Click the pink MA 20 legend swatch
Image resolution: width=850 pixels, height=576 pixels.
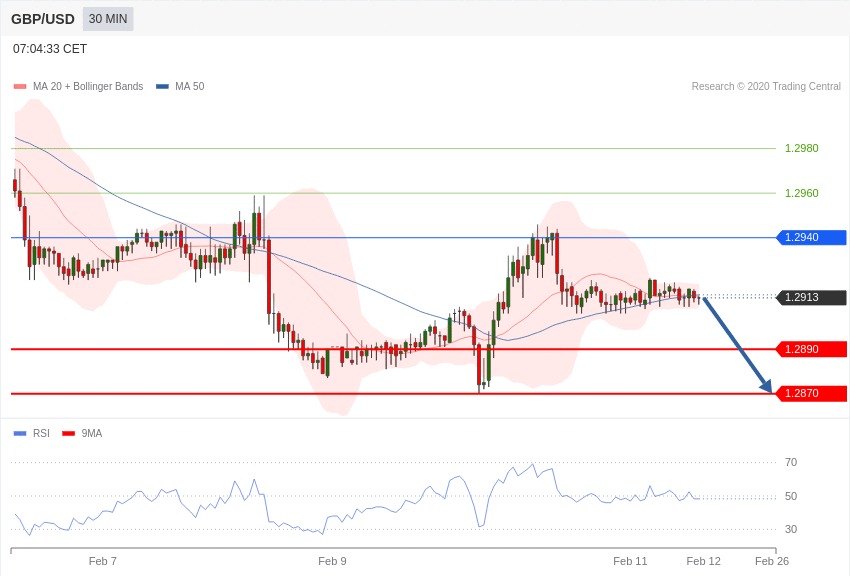coord(20,87)
